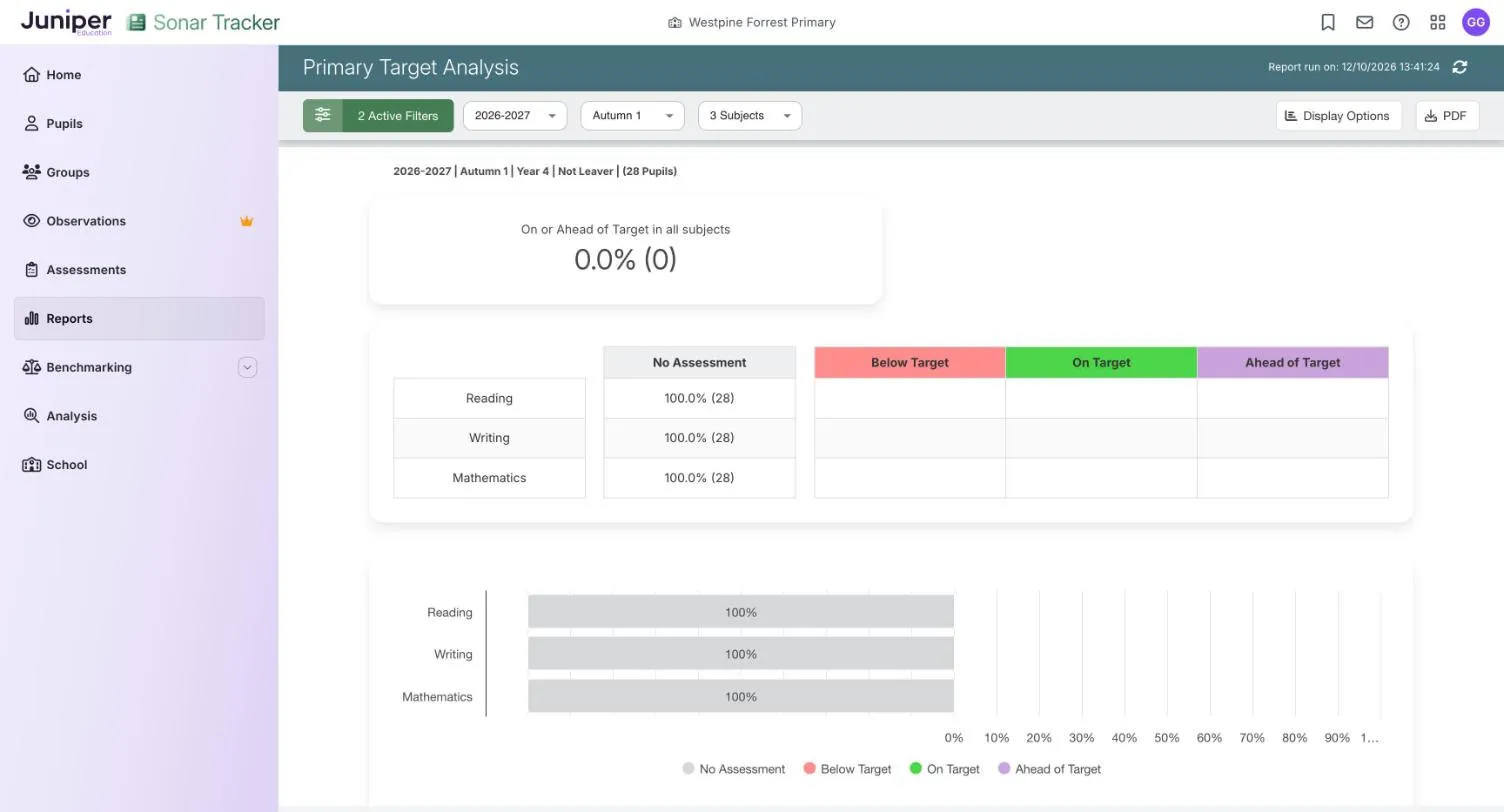The height and width of the screenshot is (812, 1504).
Task: Open School in the sidebar
Action: click(139, 465)
